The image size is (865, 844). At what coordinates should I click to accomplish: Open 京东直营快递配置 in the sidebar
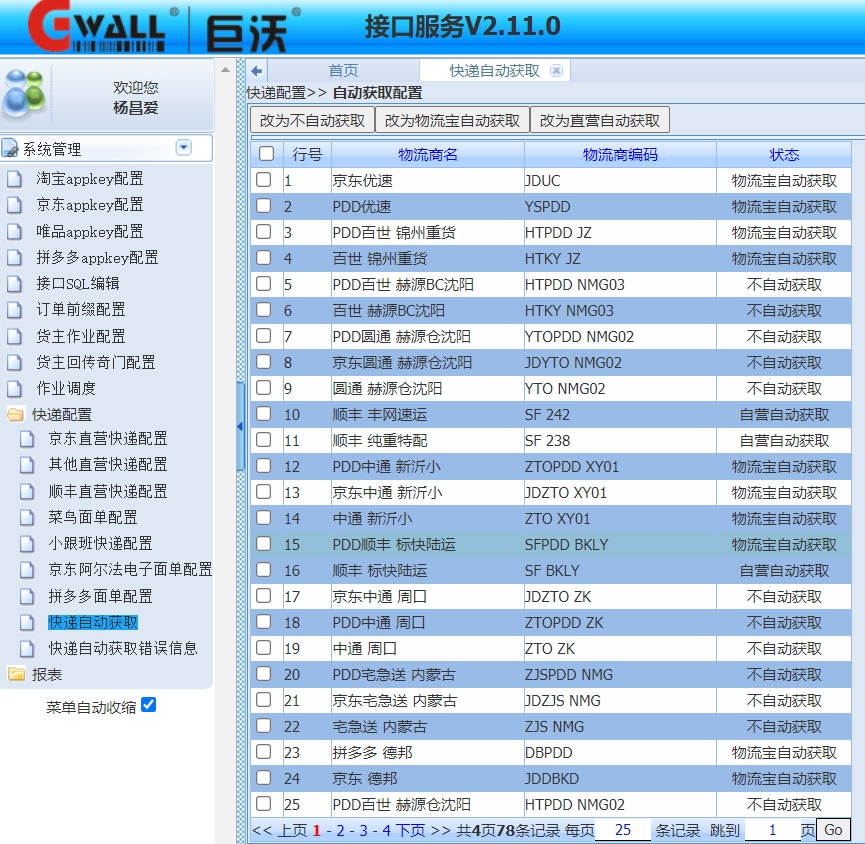(108, 439)
